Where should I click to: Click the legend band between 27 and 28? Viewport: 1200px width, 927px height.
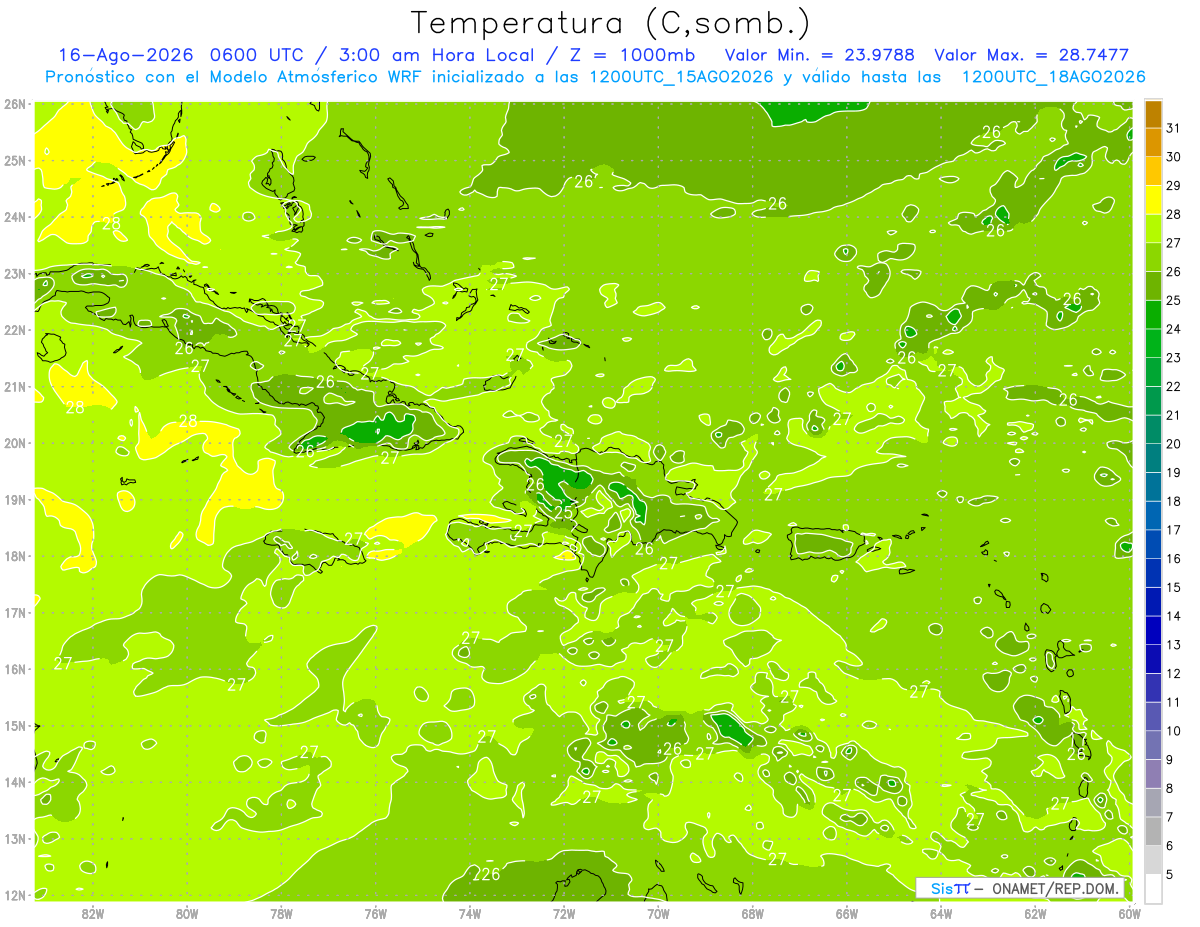[1153, 228]
